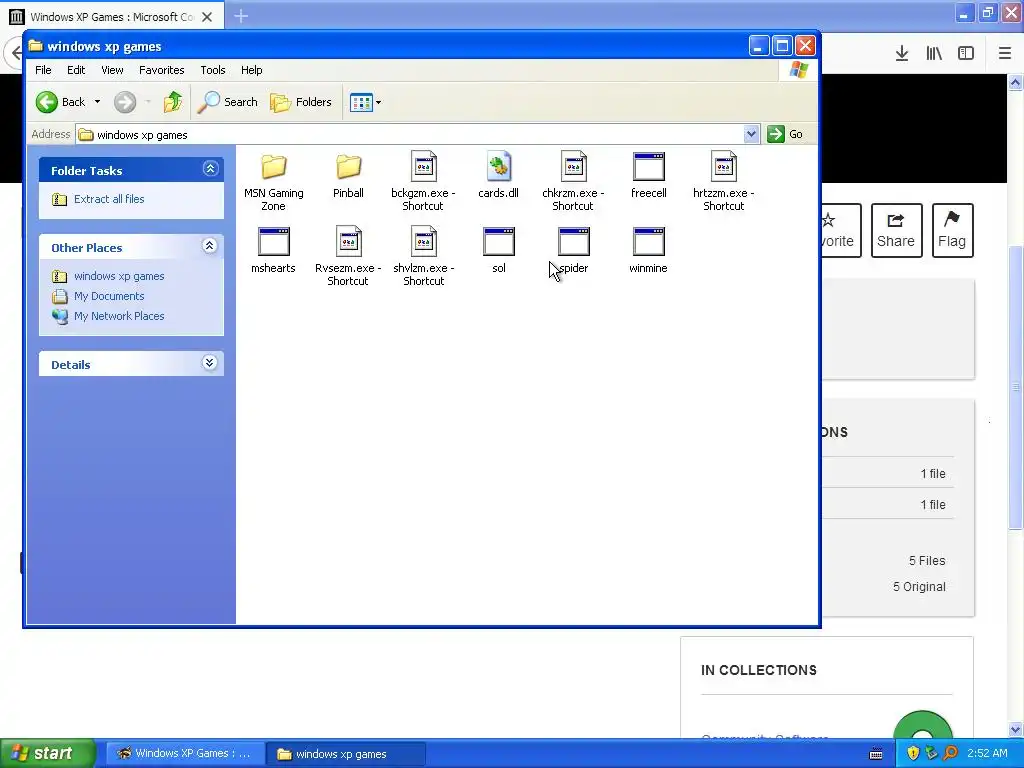
Task: Select windows xp games taskbar button
Action: point(346,754)
